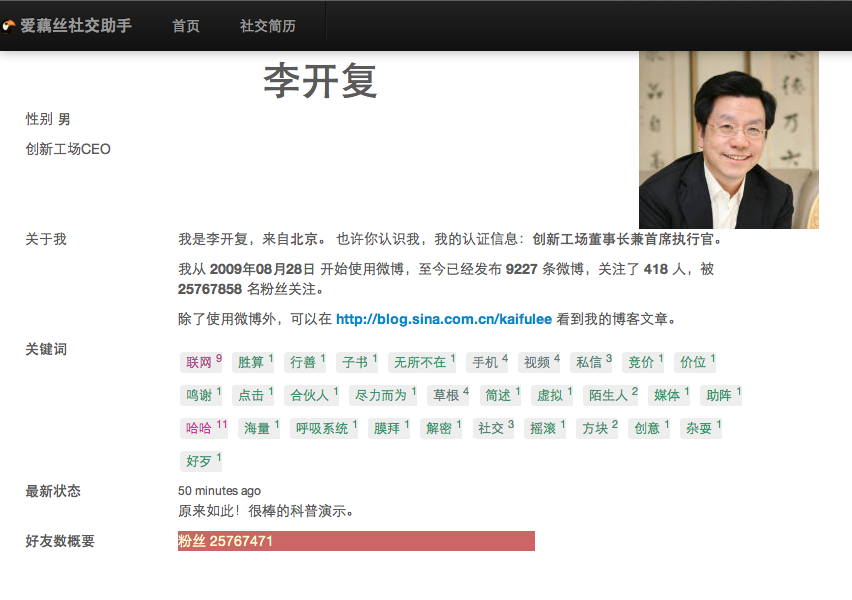
Task: Open the 爱藕丝社交助手 brand link
Action: coord(76,26)
